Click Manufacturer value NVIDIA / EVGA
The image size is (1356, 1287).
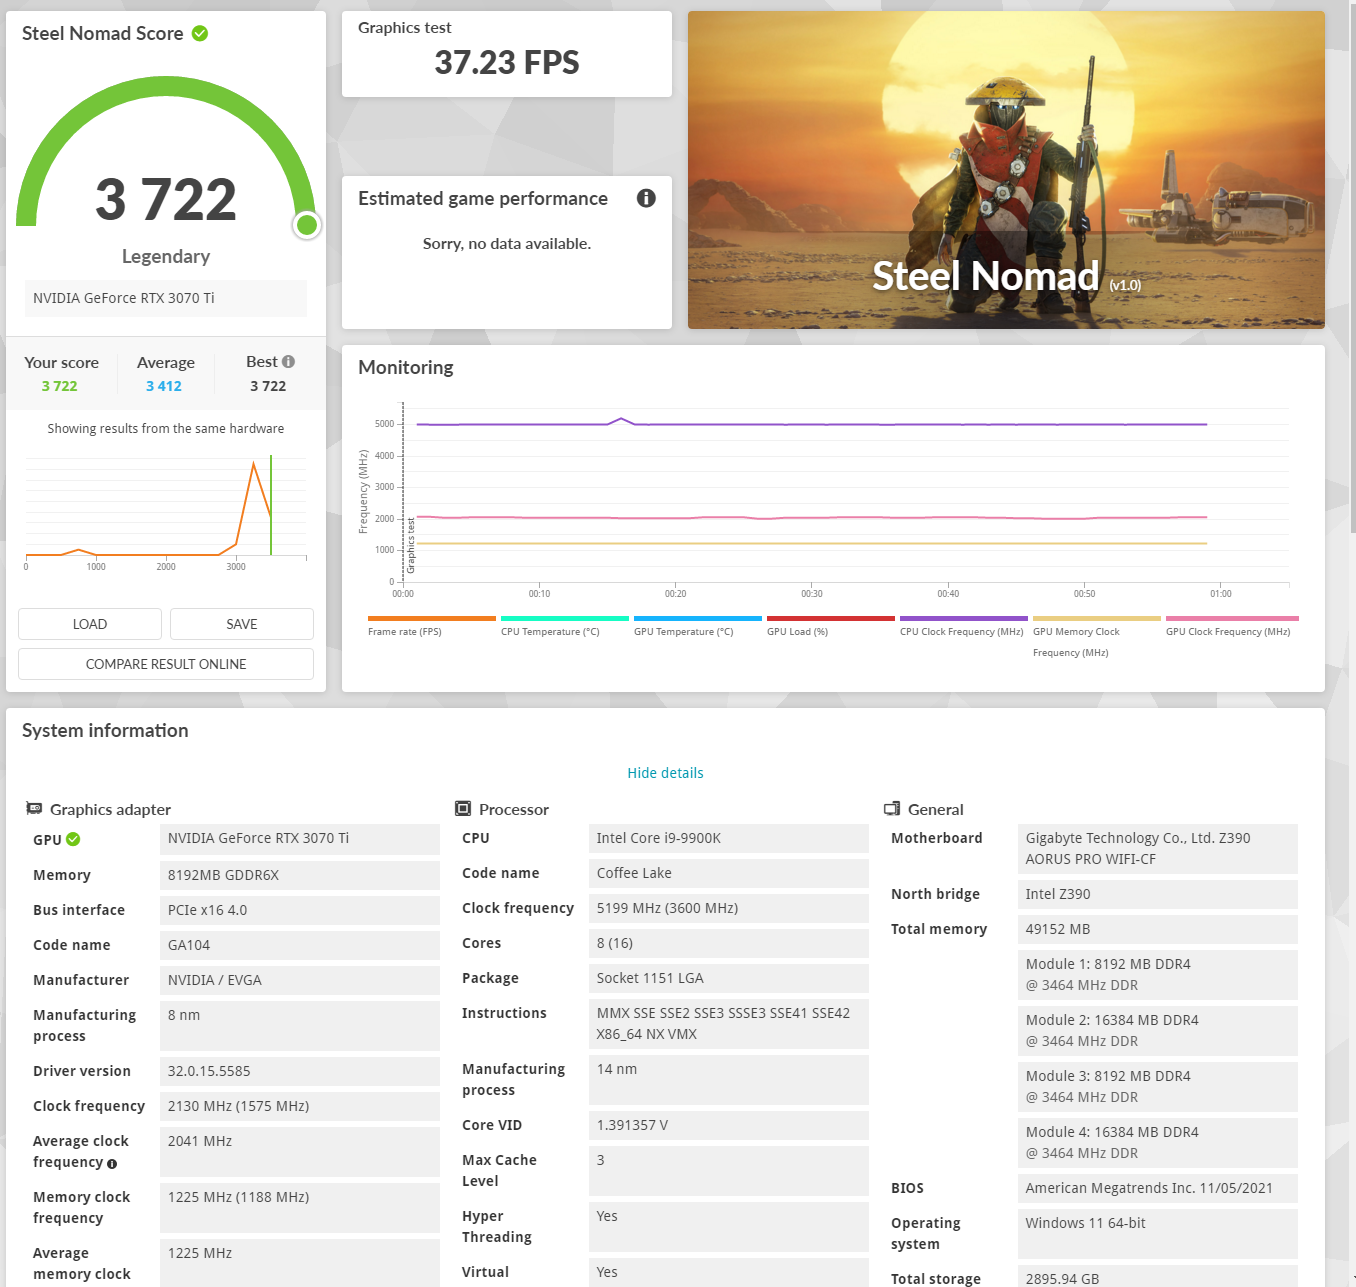(x=300, y=980)
